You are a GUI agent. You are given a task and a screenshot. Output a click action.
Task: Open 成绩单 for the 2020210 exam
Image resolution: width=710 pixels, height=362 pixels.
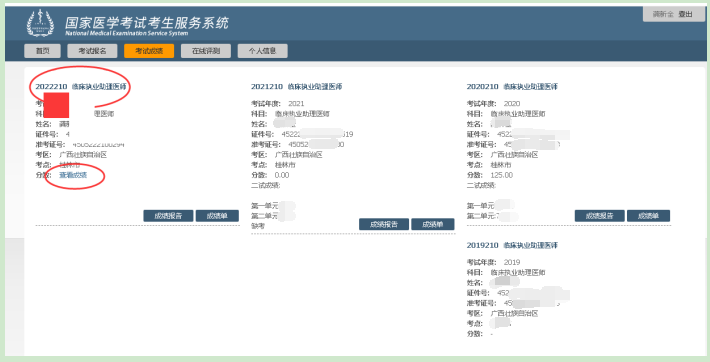[648, 216]
